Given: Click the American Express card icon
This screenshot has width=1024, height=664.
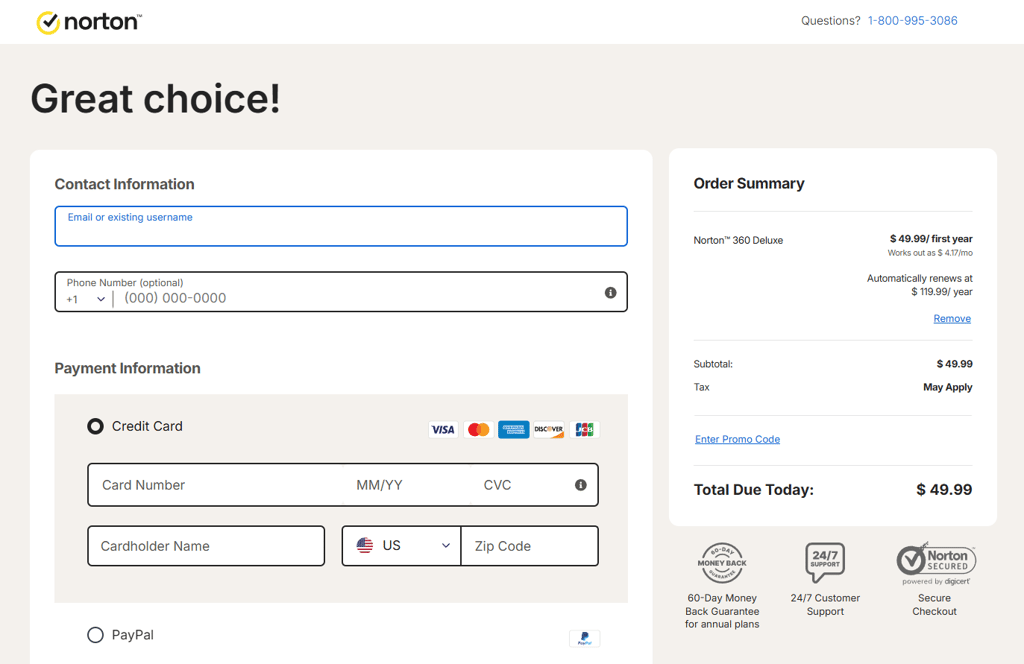Looking at the screenshot, I should click(514, 430).
